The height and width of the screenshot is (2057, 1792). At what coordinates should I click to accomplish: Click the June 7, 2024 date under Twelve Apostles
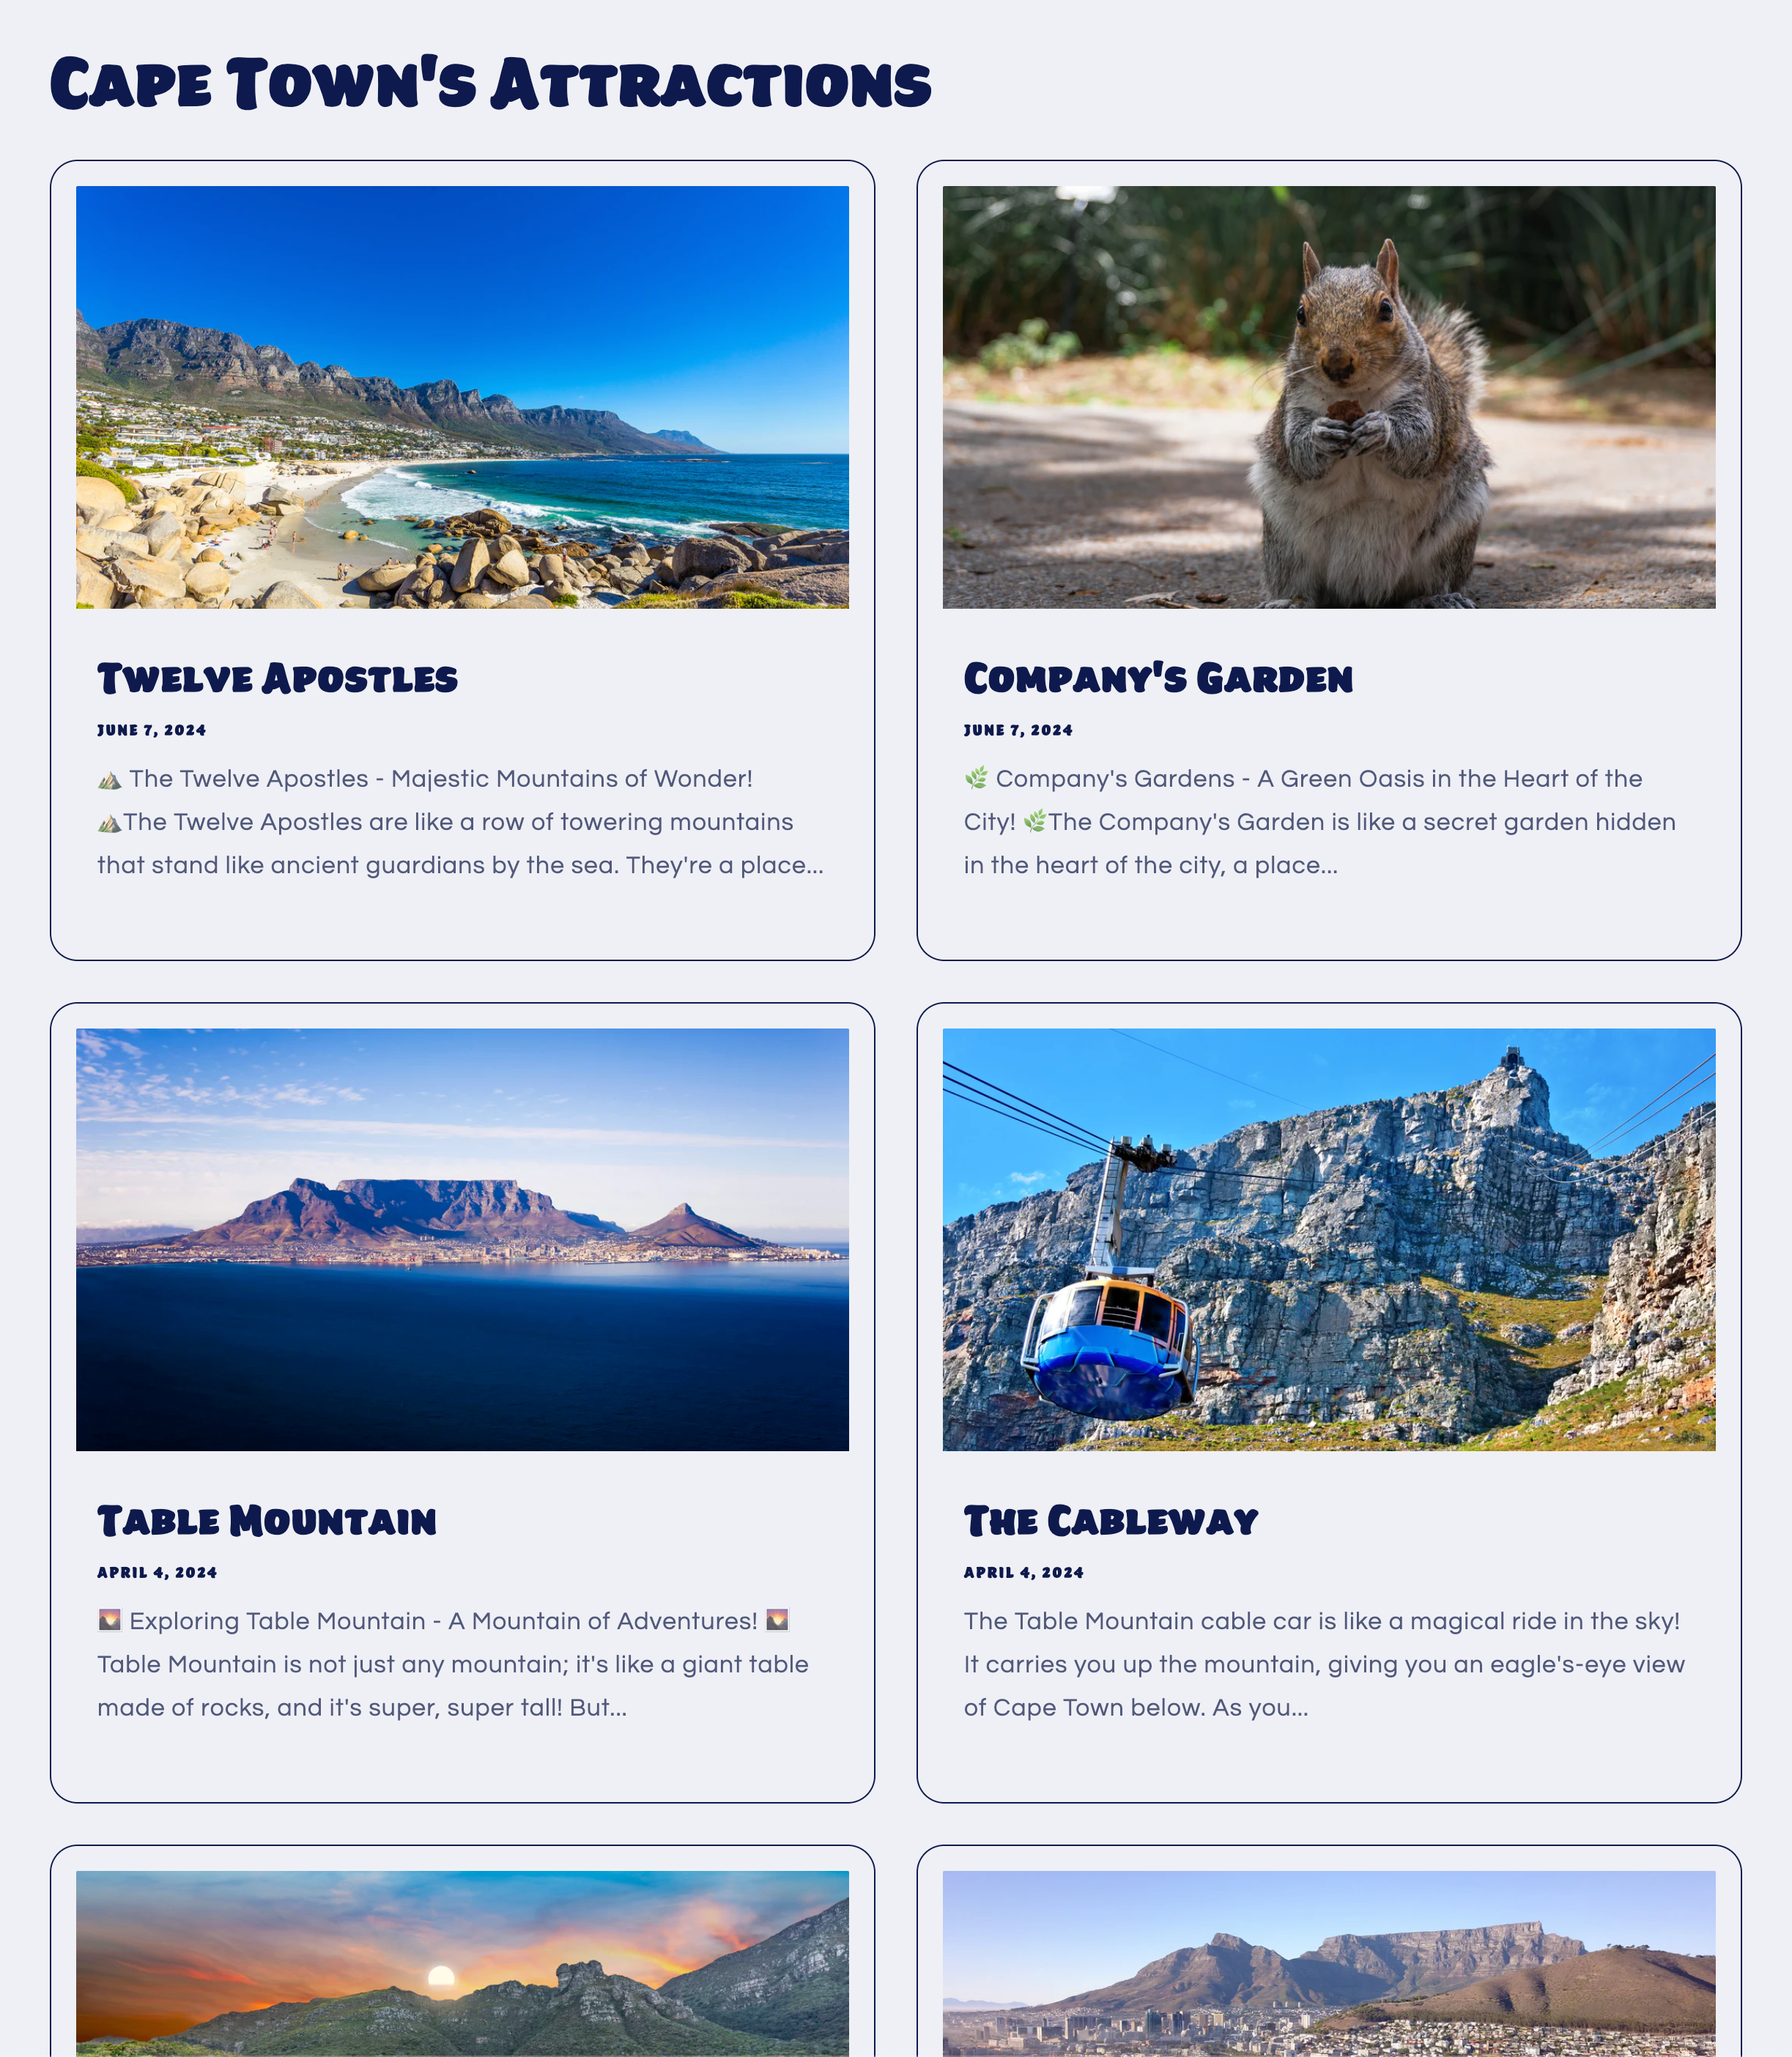[x=152, y=730]
